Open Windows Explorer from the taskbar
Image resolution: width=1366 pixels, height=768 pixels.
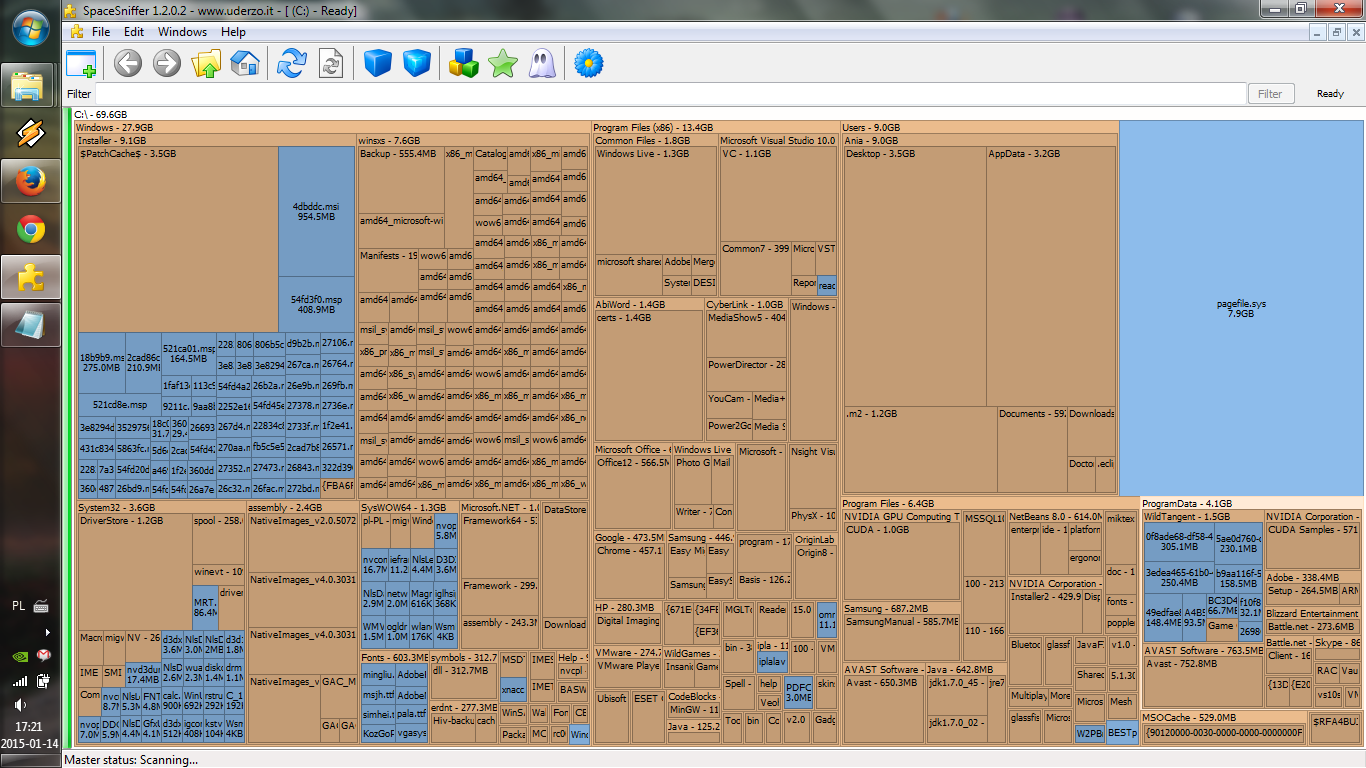tap(30, 87)
